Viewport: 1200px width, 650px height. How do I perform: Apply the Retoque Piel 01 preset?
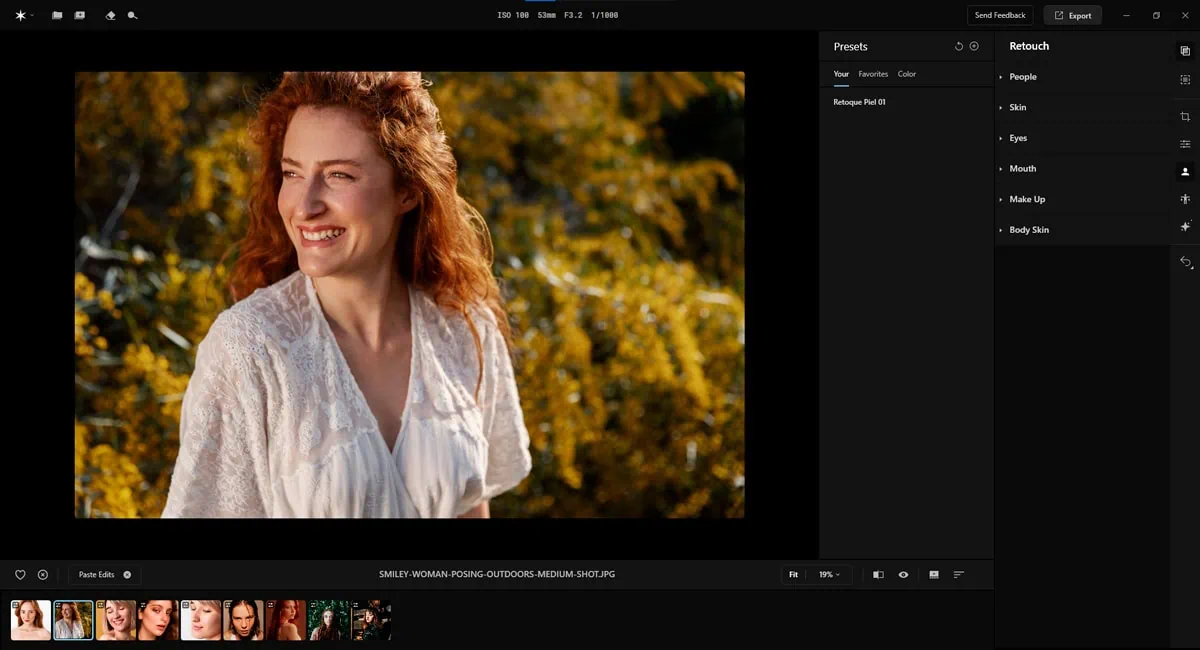[x=859, y=102]
